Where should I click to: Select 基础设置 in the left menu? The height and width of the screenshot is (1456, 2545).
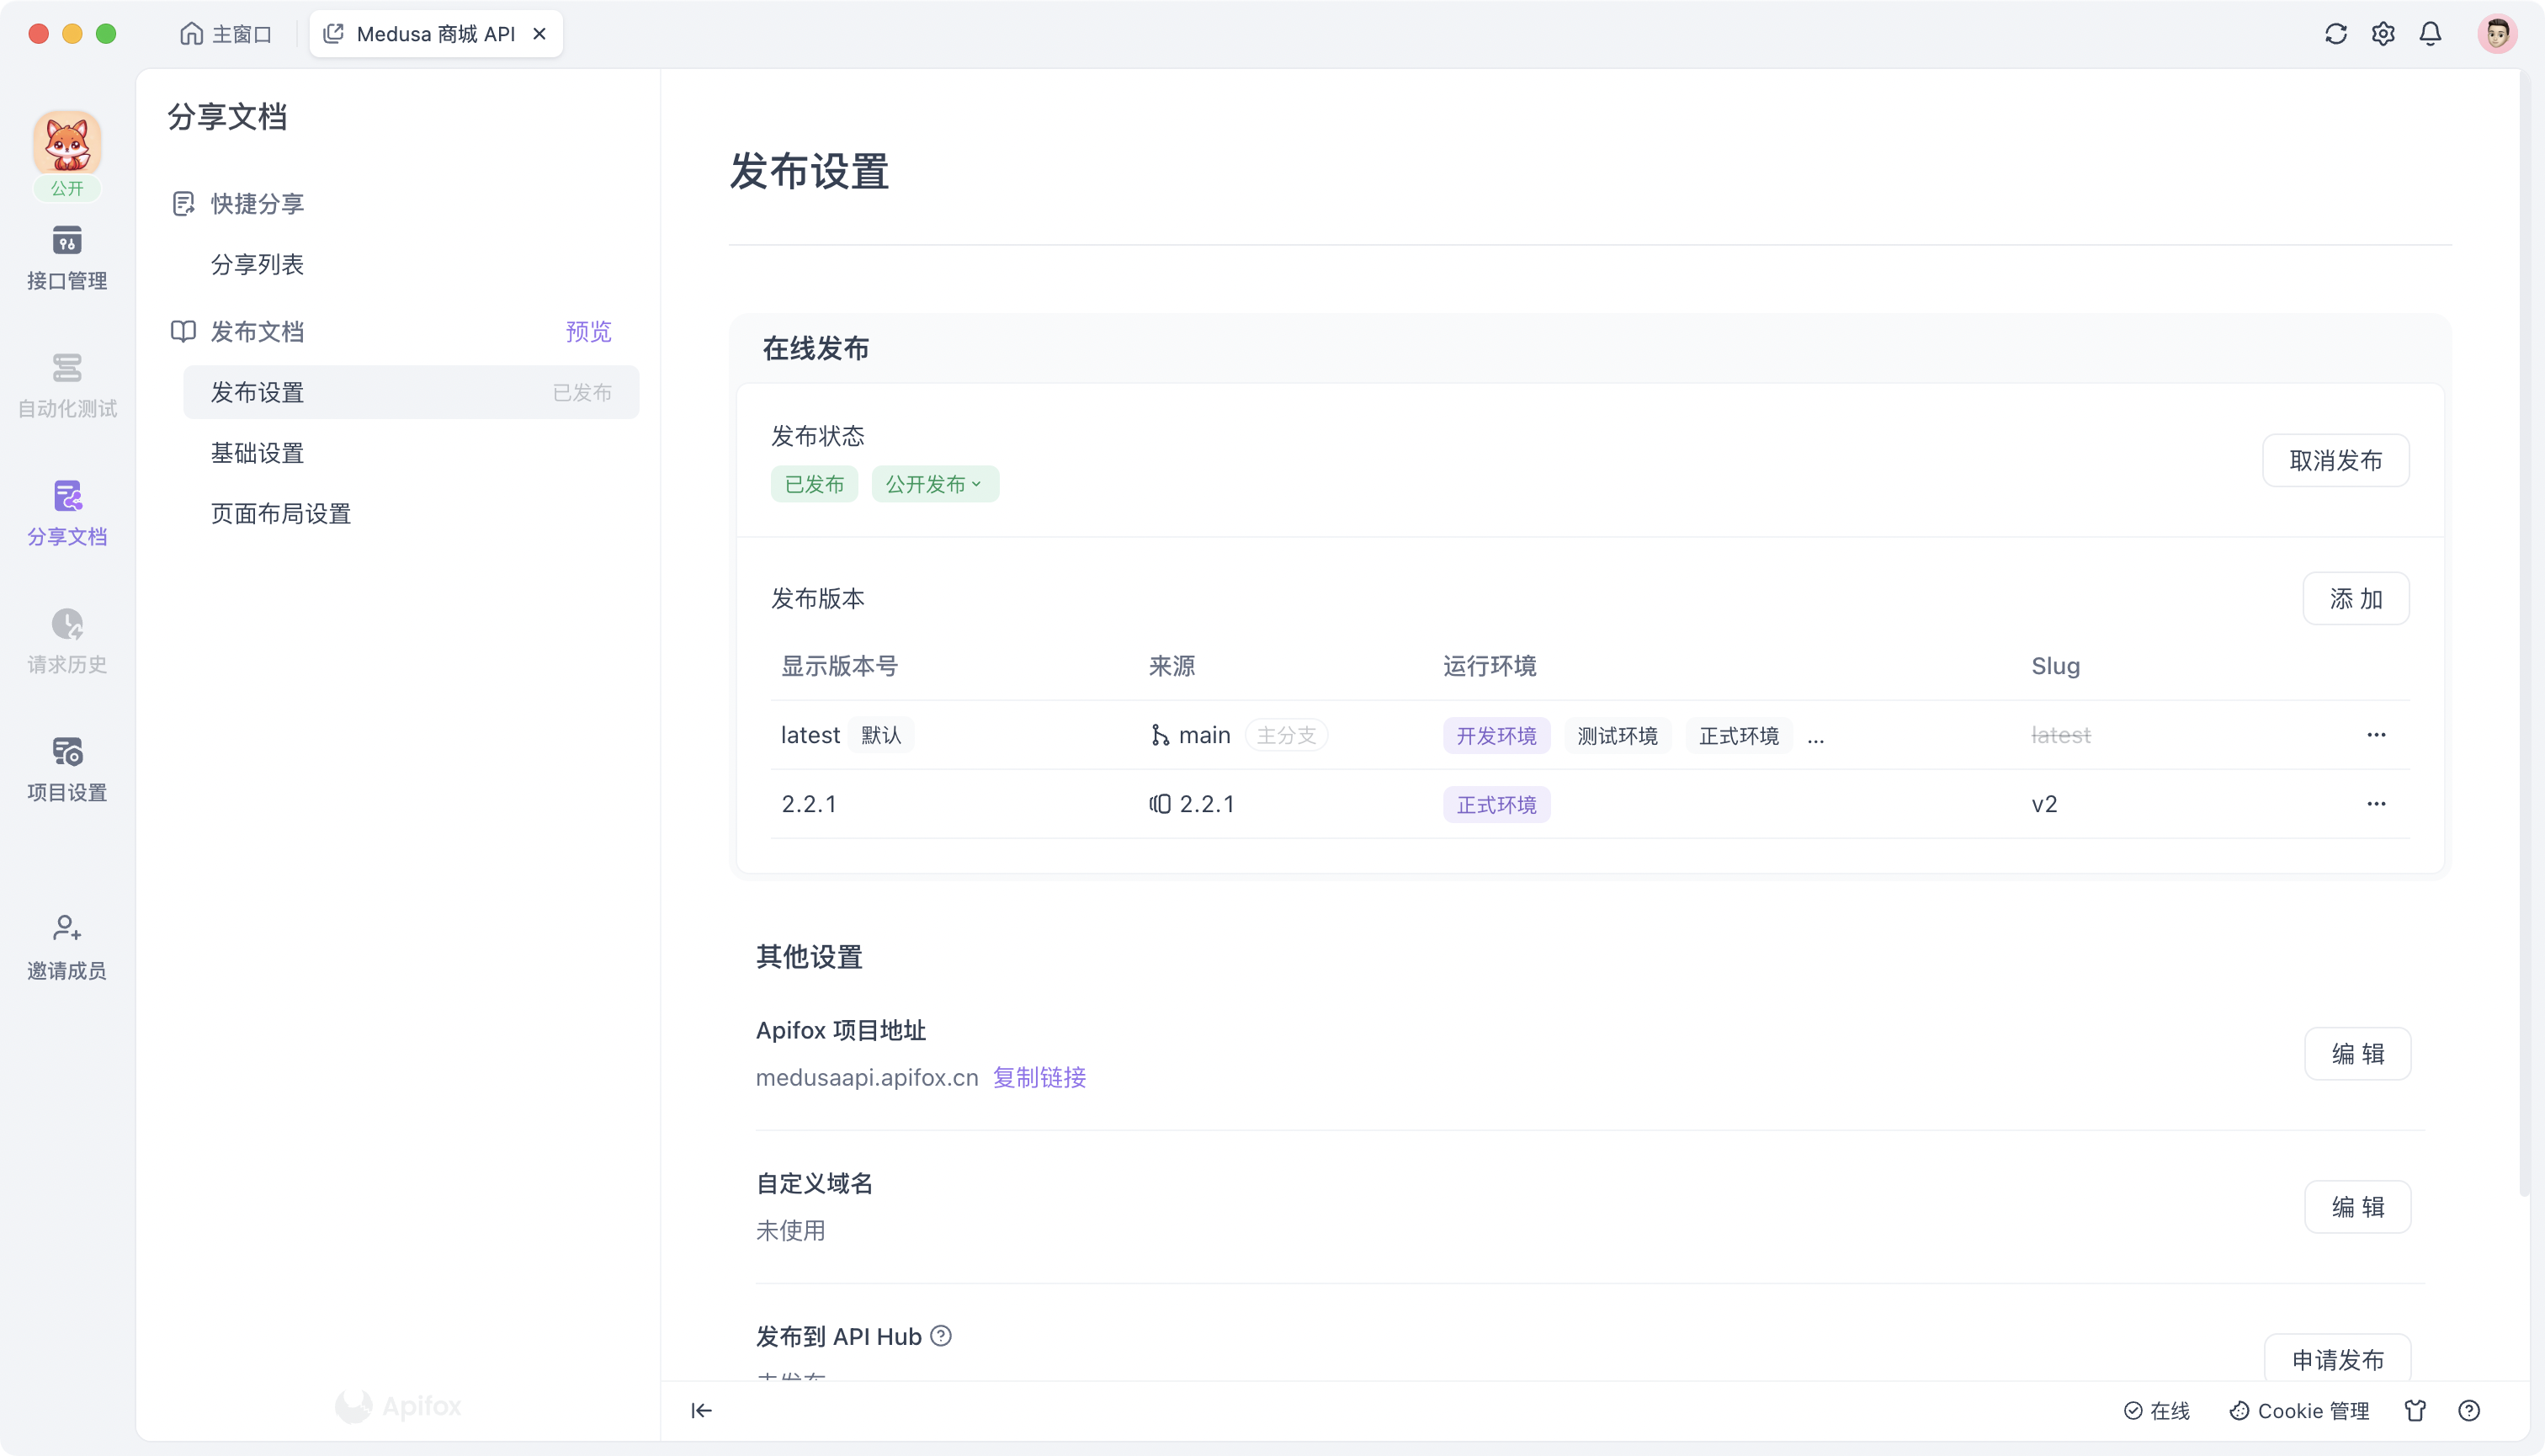pyautogui.click(x=257, y=453)
